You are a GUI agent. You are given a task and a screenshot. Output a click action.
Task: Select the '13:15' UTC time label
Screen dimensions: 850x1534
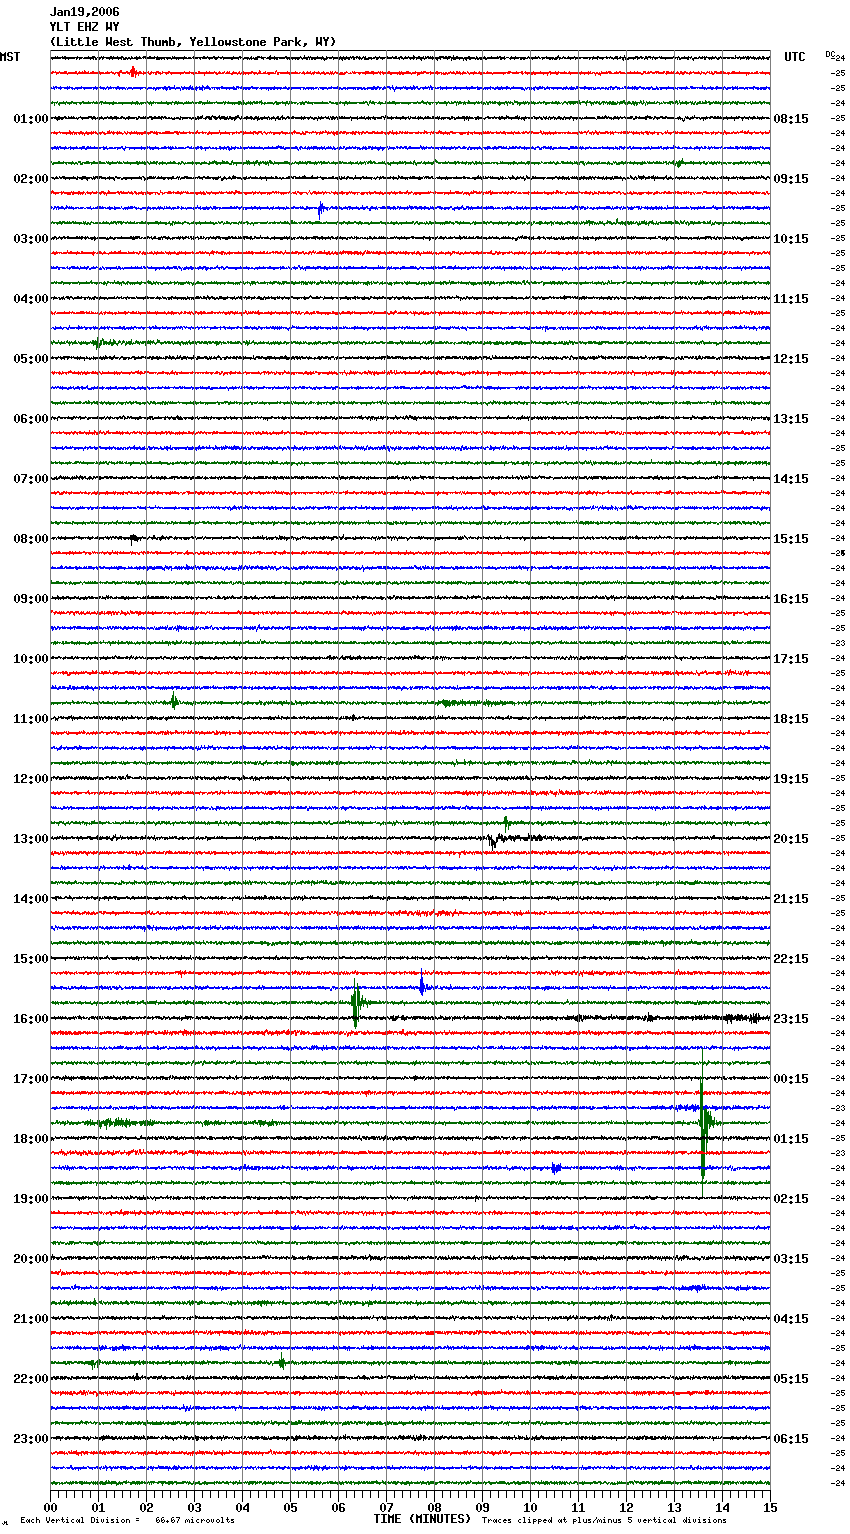[791, 419]
